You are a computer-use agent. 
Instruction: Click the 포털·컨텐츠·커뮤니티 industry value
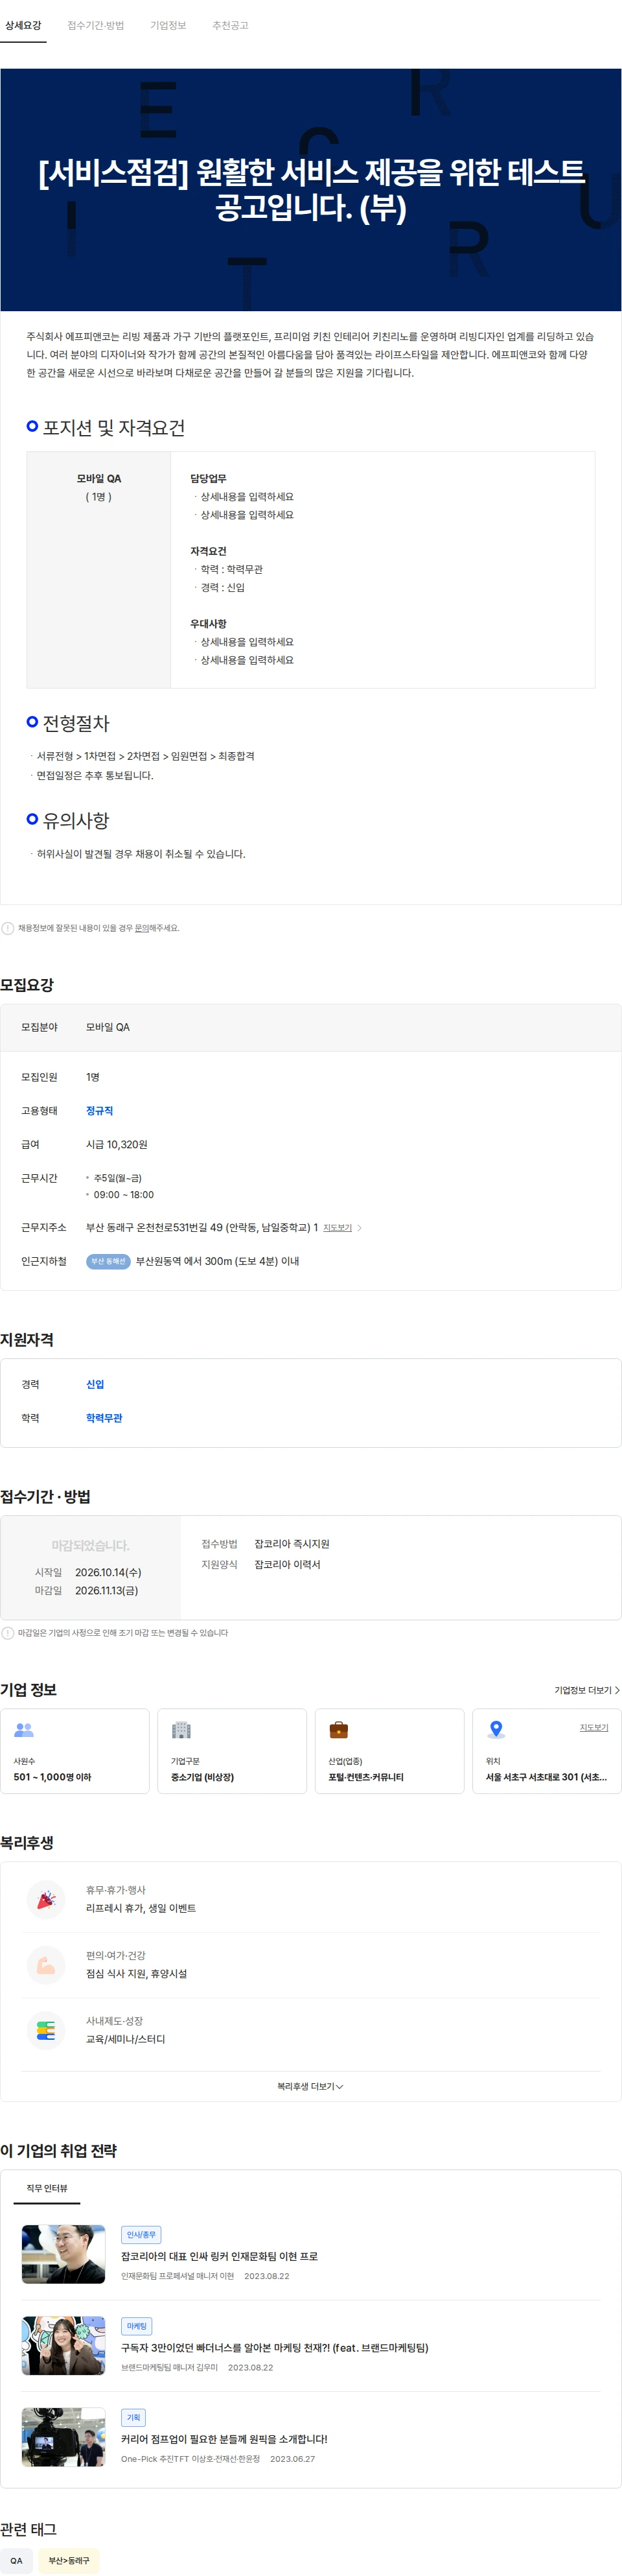pyautogui.click(x=366, y=1777)
